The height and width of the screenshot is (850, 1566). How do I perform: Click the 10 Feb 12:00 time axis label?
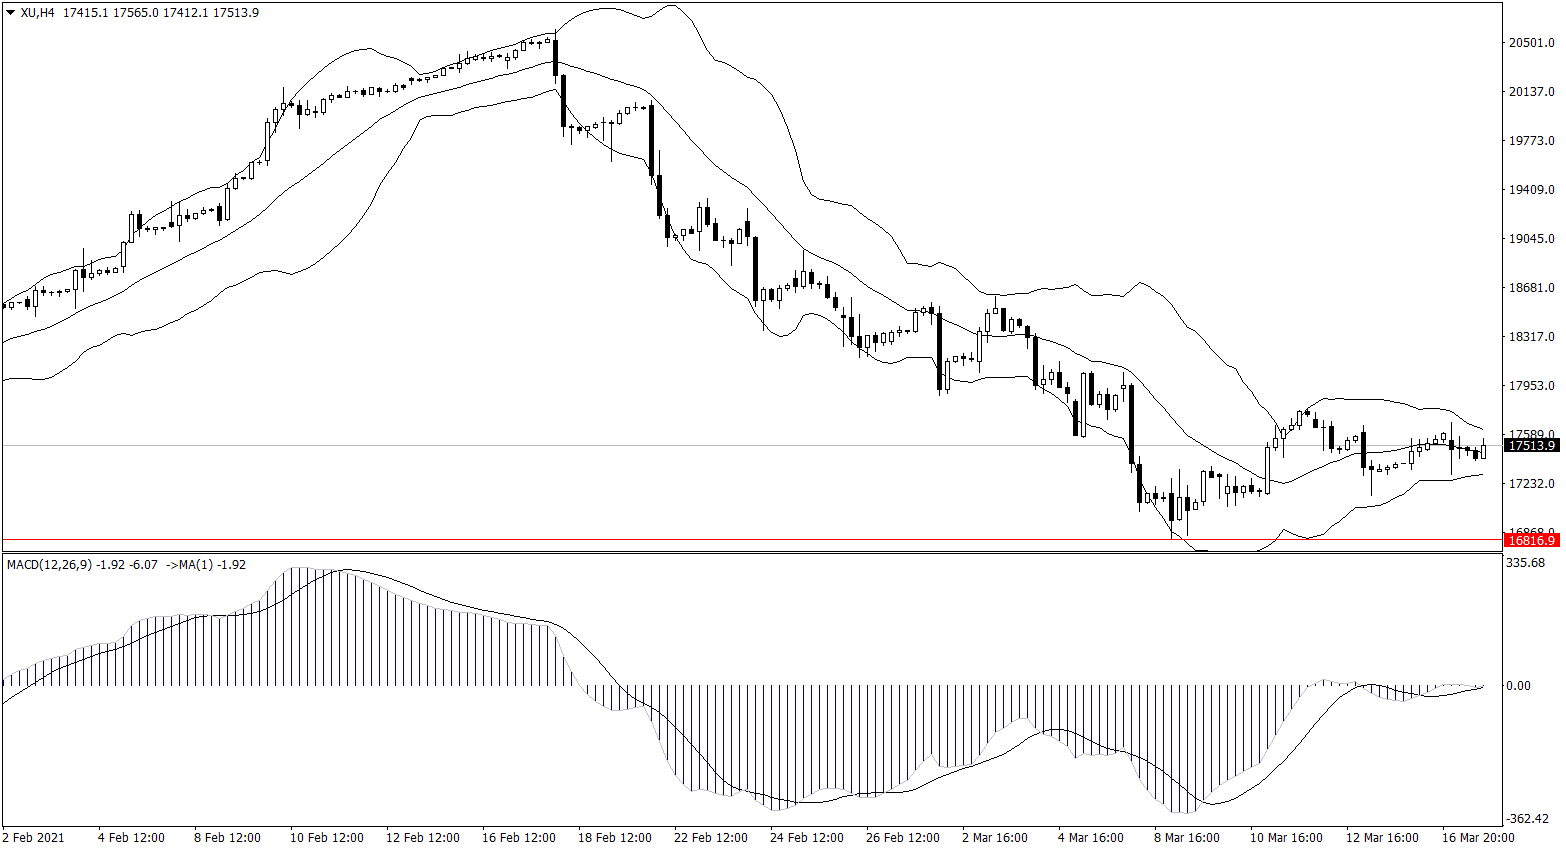click(x=327, y=838)
